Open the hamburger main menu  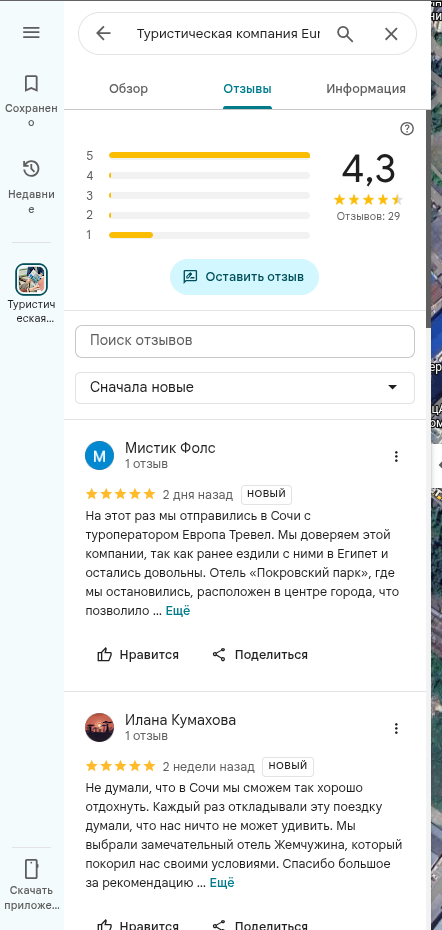31,33
